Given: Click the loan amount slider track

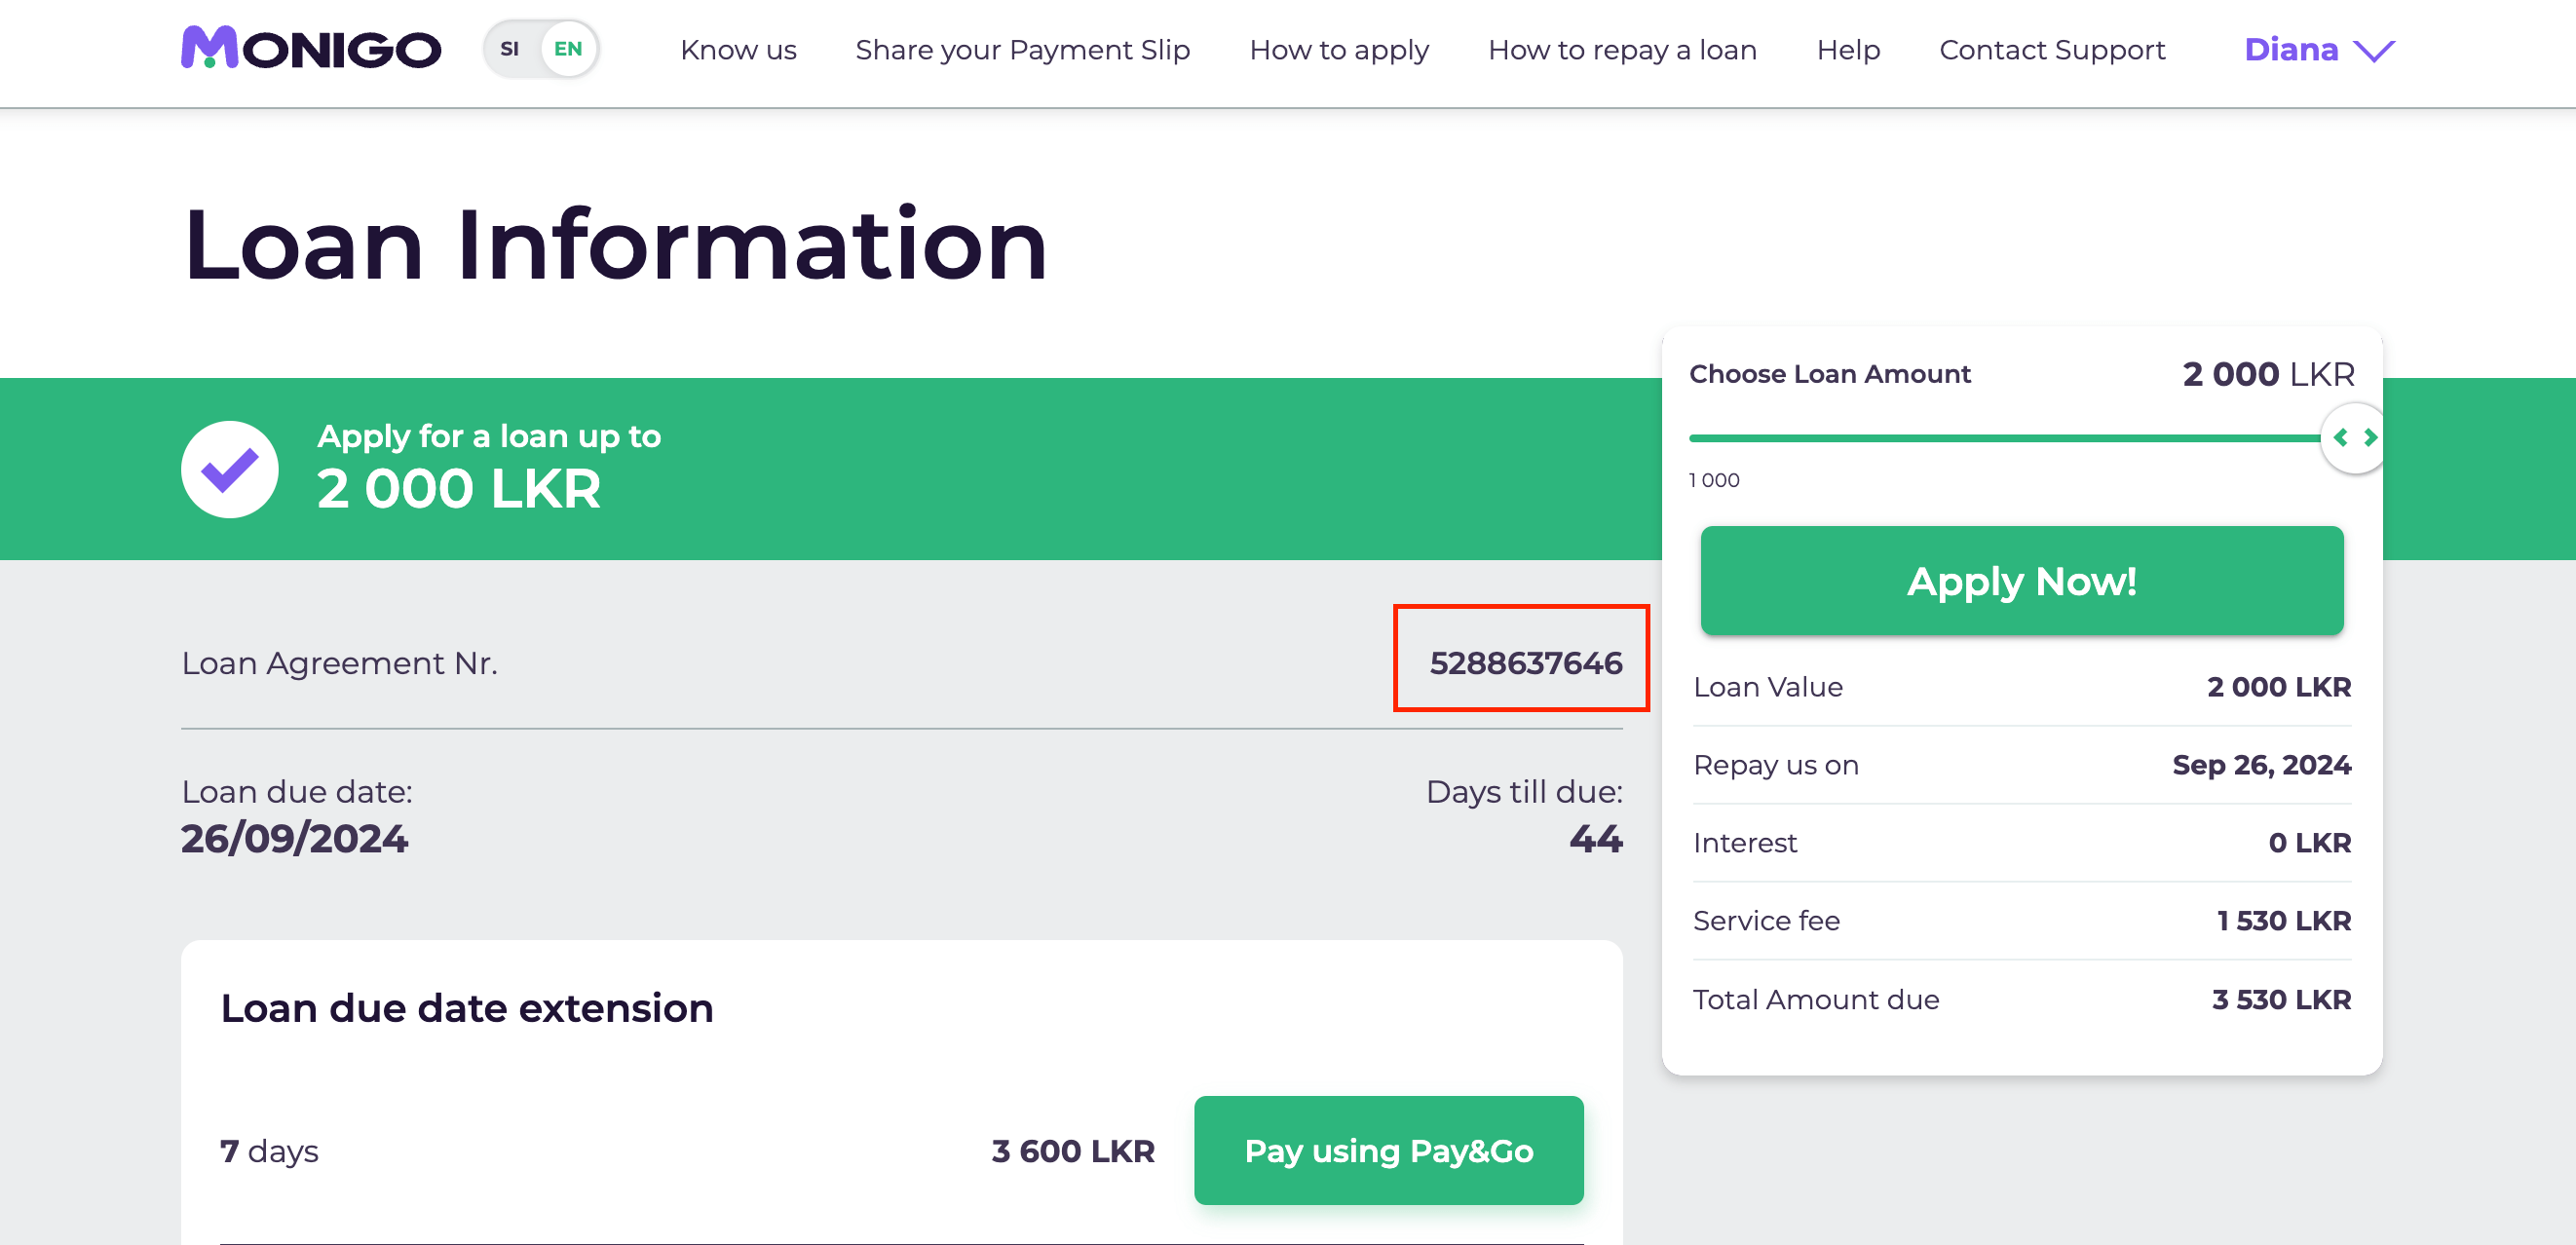Looking at the screenshot, I should click(x=2004, y=437).
